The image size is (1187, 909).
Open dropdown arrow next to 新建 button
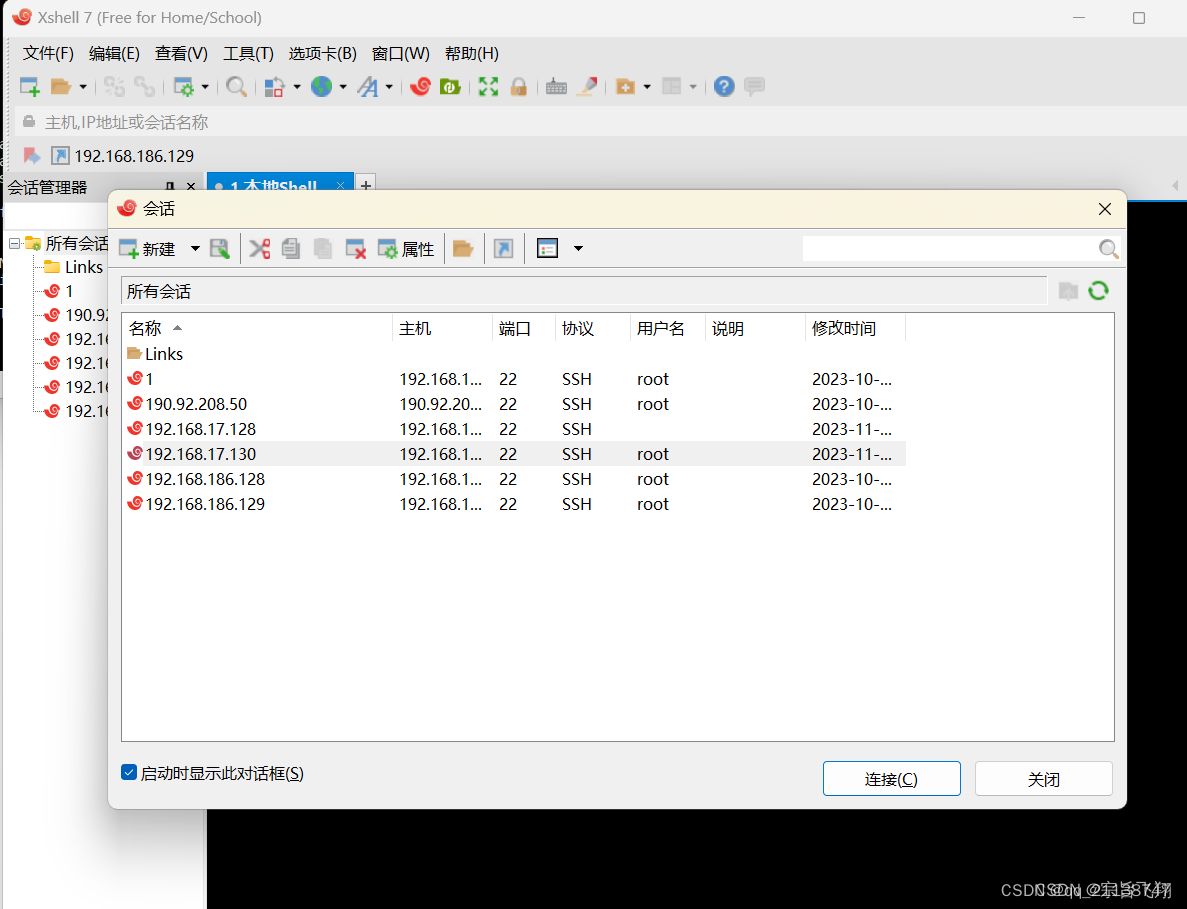195,248
